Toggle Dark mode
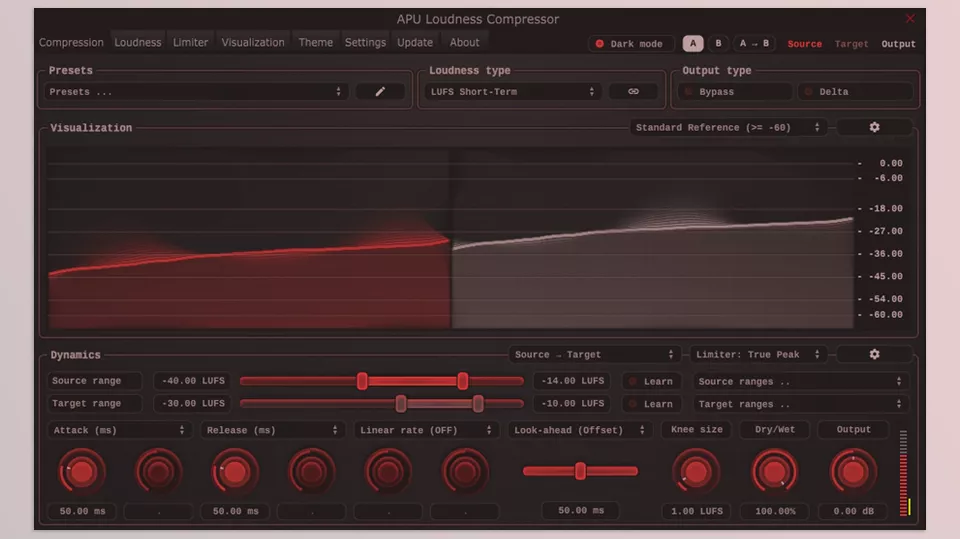 631,43
